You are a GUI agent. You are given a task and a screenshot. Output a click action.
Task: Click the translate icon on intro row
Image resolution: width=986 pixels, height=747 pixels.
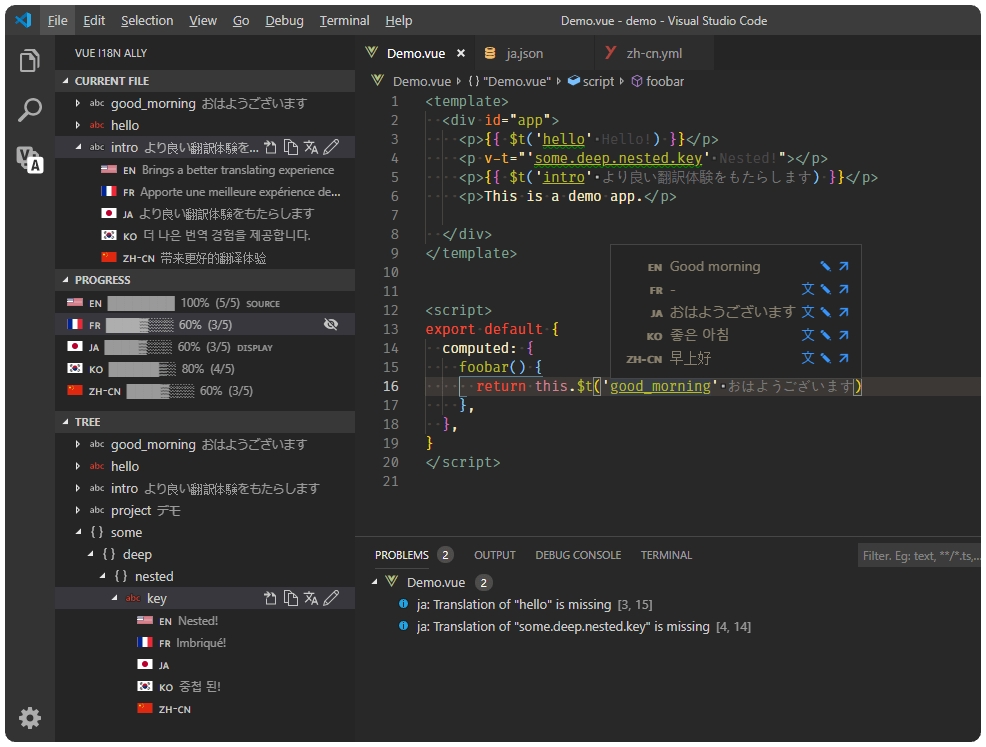tap(311, 148)
